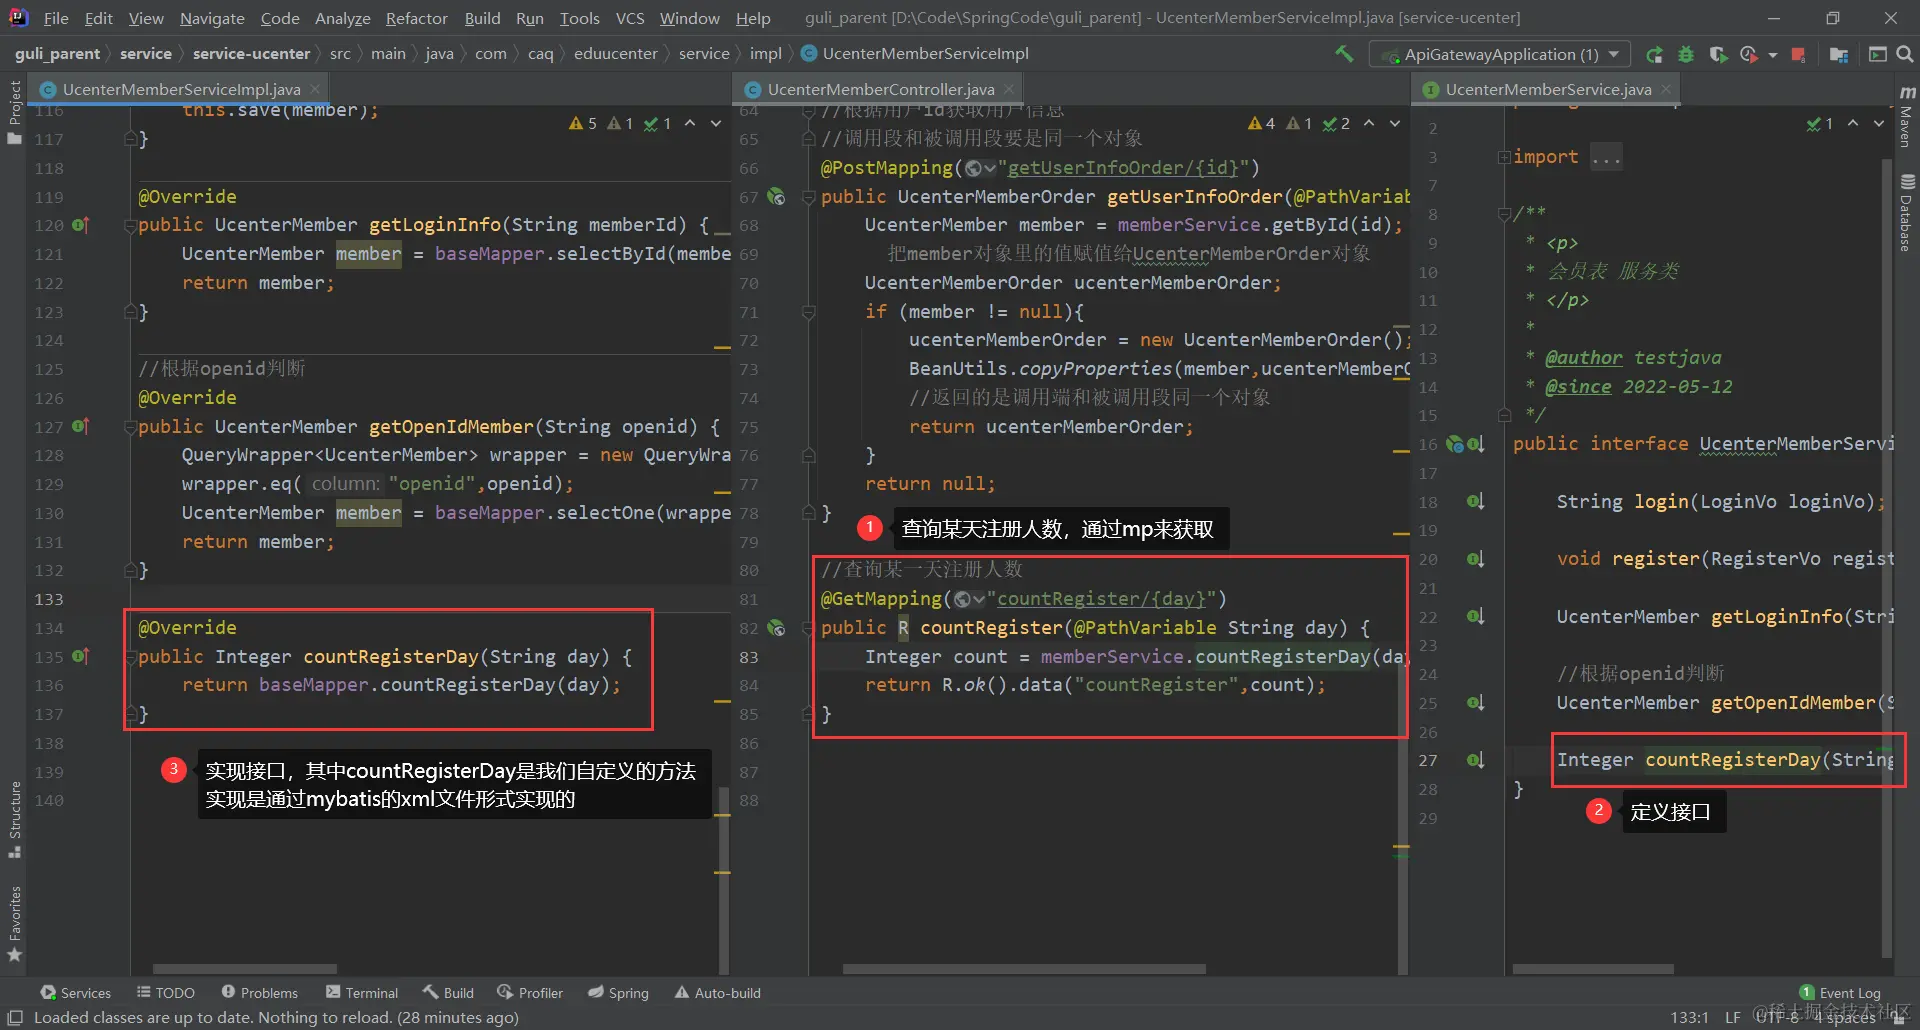Follow the countRegister/{day} URL link
The height and width of the screenshot is (1030, 1920).
(1101, 599)
